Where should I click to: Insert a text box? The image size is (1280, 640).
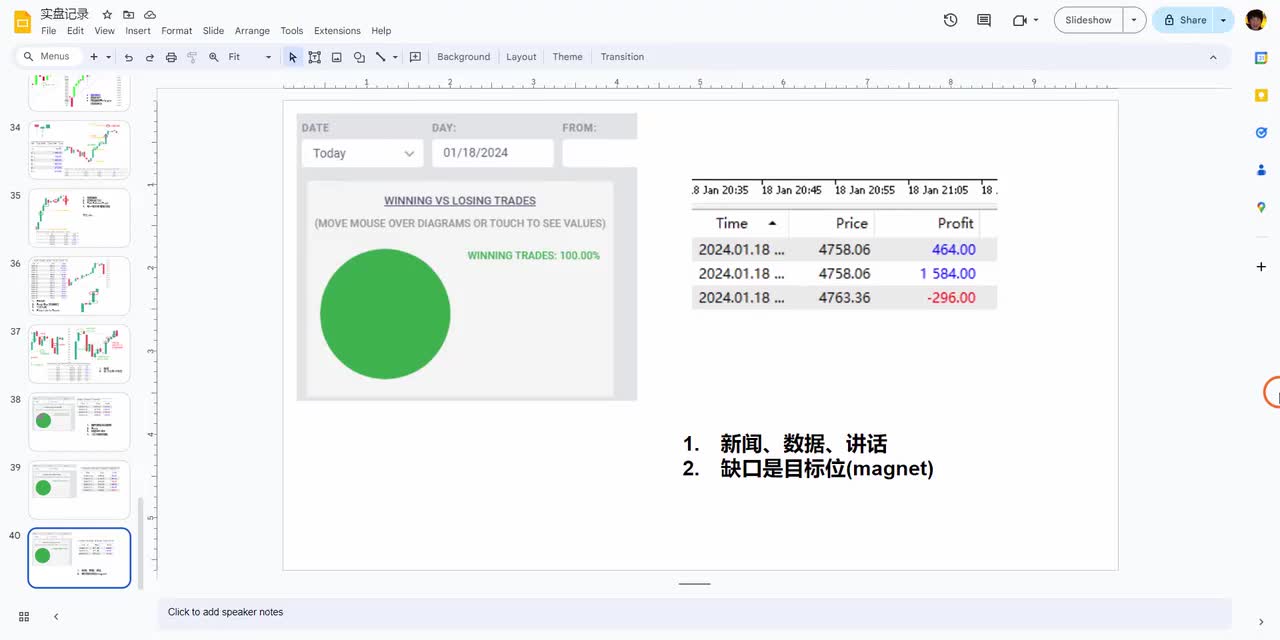point(314,57)
